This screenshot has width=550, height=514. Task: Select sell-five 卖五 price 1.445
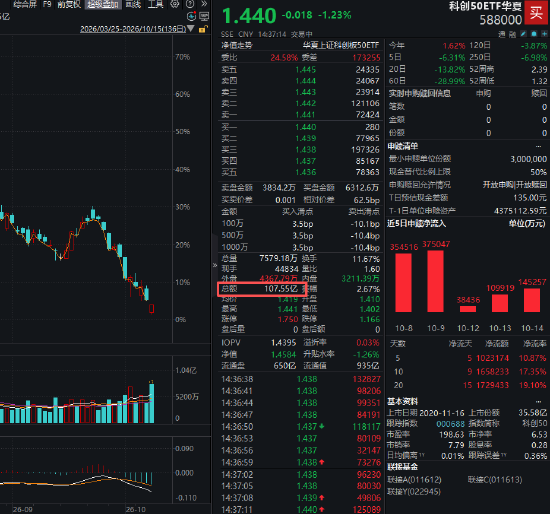(306, 70)
